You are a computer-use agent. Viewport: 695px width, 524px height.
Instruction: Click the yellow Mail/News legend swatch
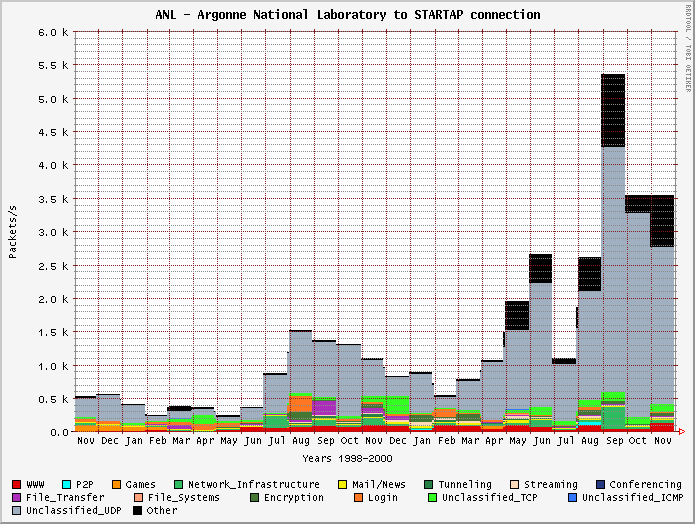(x=342, y=485)
